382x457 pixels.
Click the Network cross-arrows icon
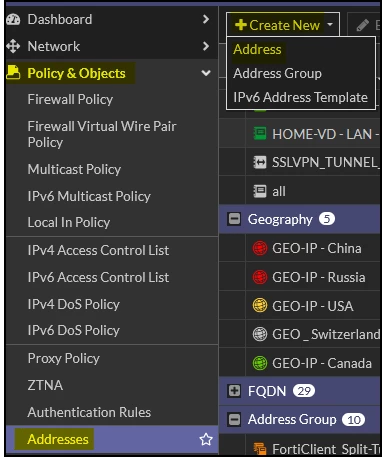(13, 46)
